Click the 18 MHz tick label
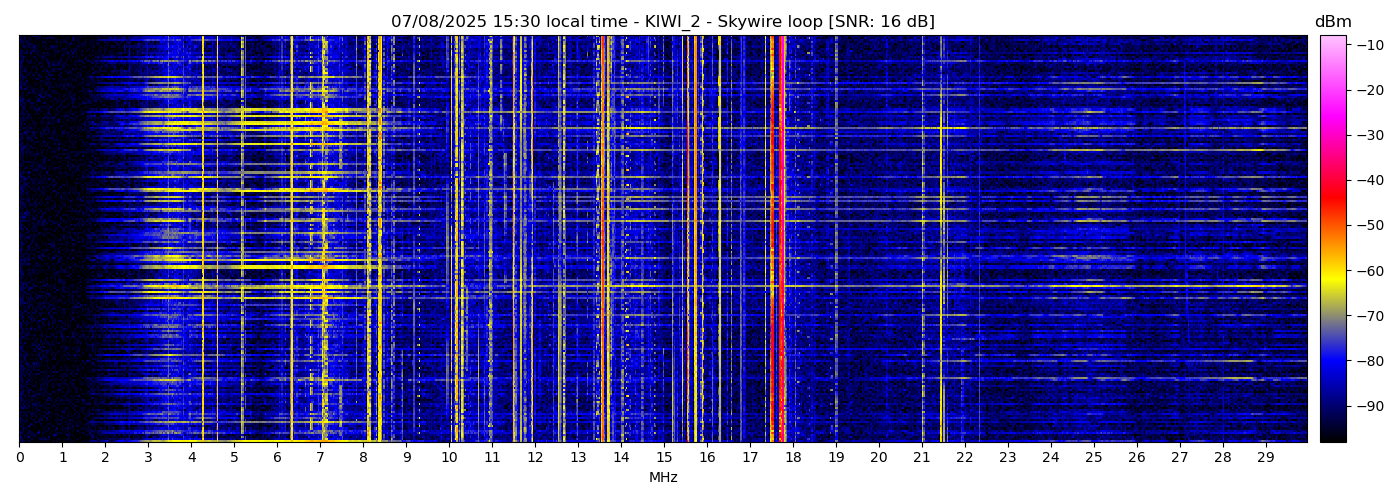 tap(793, 458)
